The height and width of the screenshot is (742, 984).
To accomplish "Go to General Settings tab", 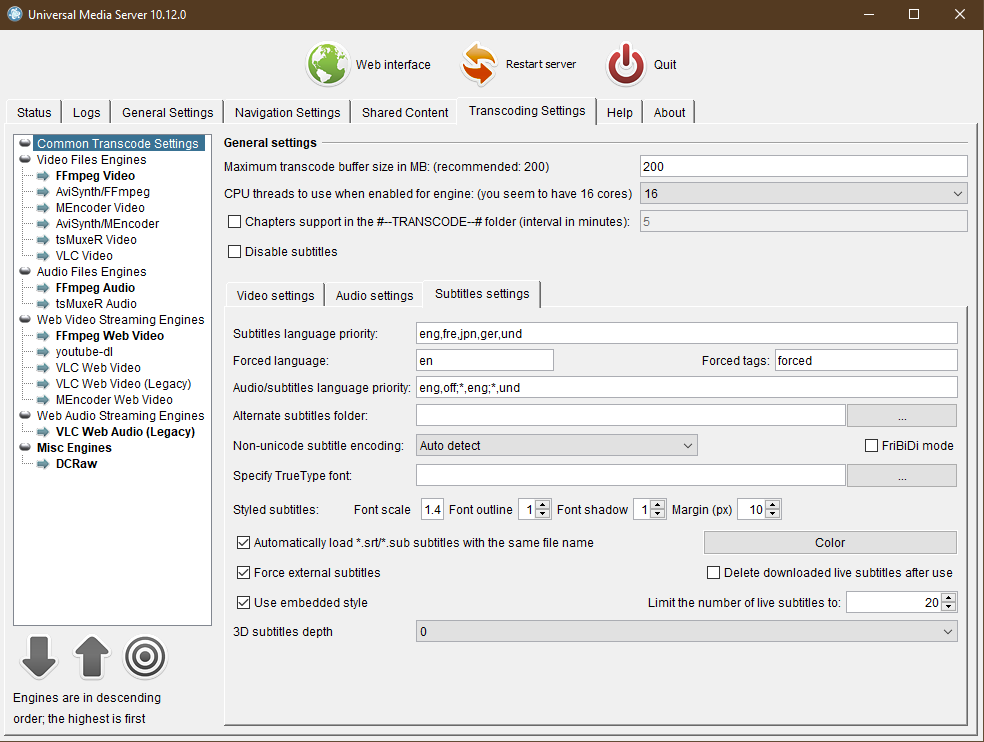I will [168, 112].
